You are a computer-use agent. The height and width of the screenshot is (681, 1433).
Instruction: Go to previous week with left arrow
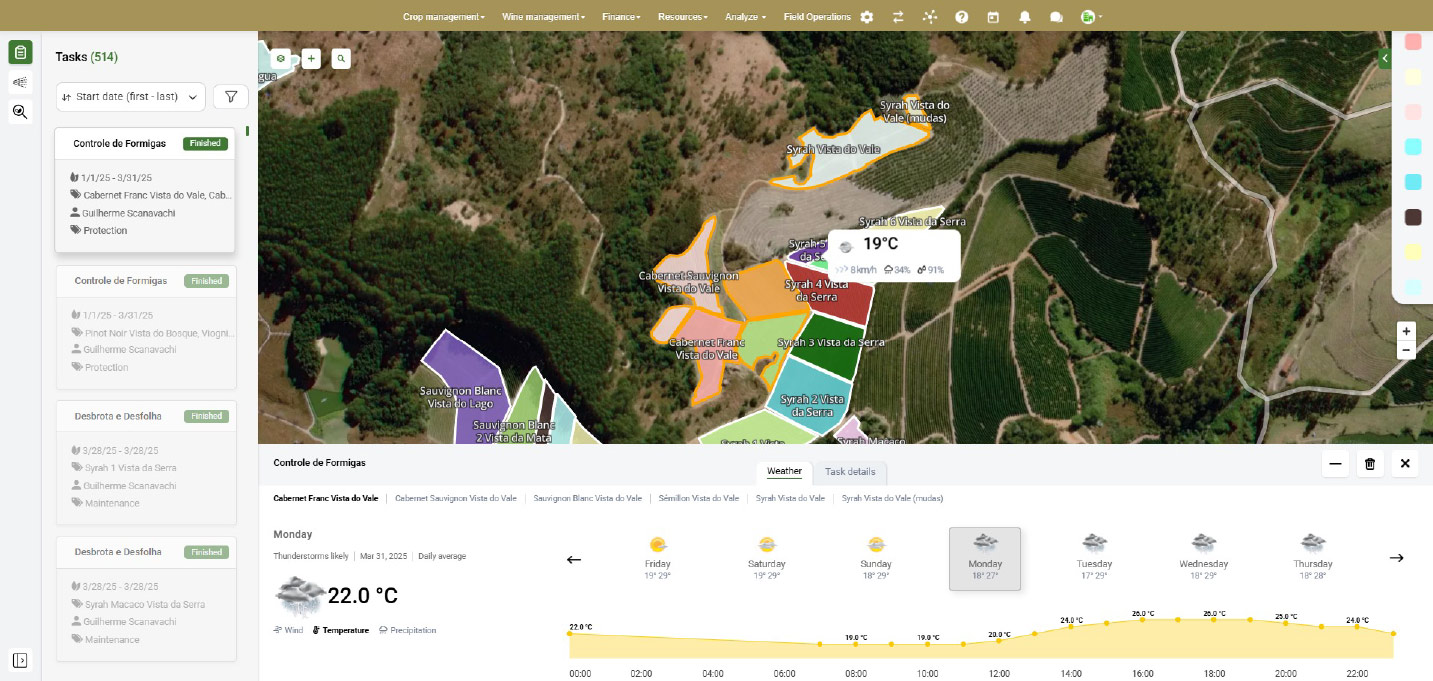tap(574, 559)
